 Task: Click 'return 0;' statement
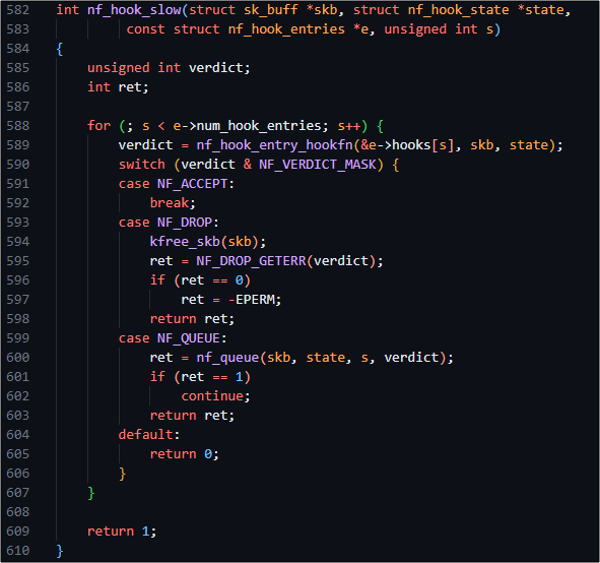184,454
